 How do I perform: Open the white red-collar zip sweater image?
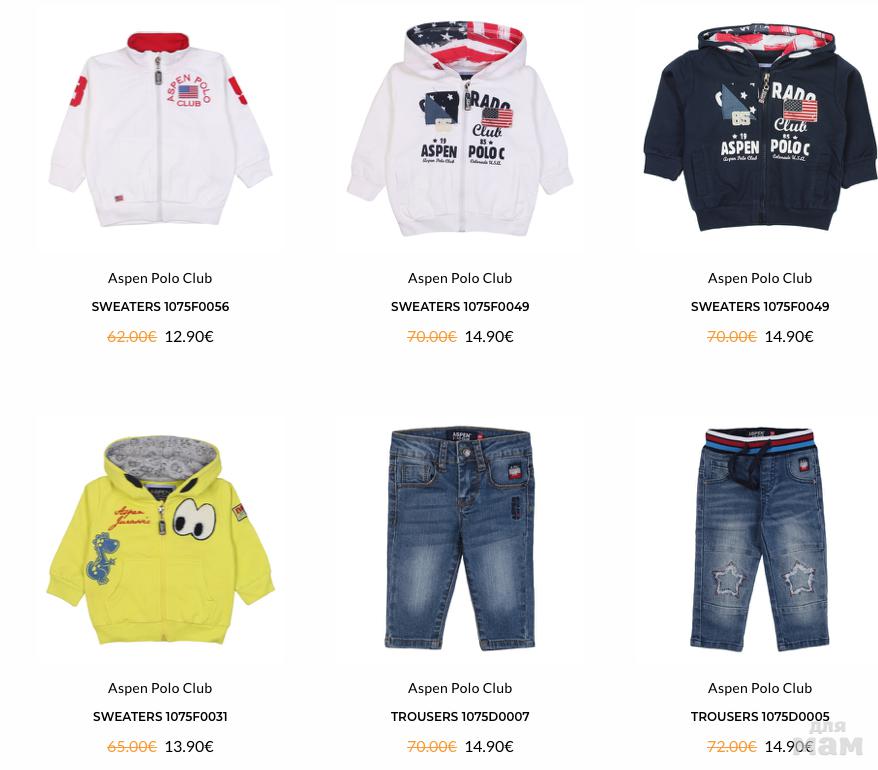160,129
